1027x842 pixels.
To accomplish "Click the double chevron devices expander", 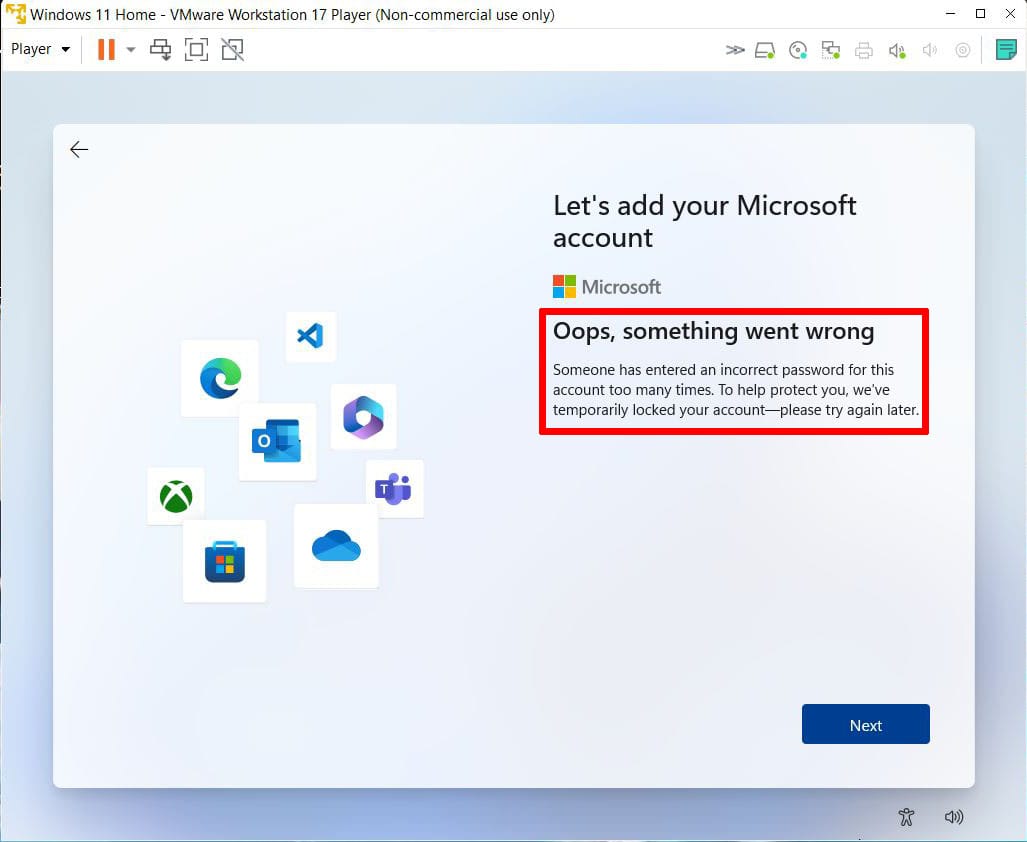I will tap(735, 50).
